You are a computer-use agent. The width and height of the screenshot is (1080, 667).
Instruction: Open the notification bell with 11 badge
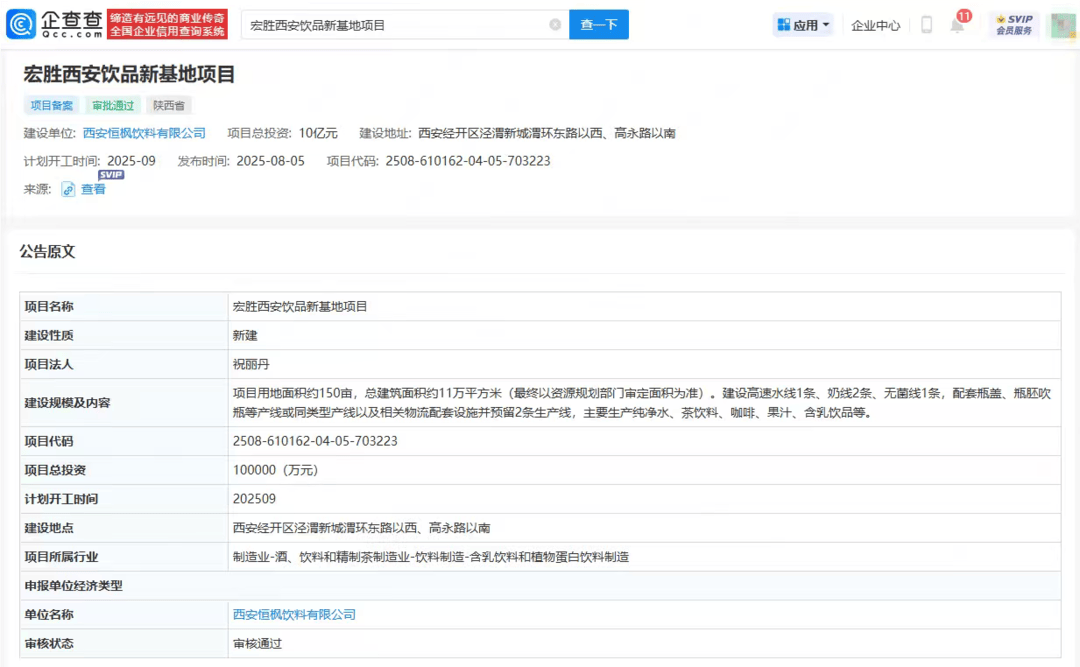957,24
